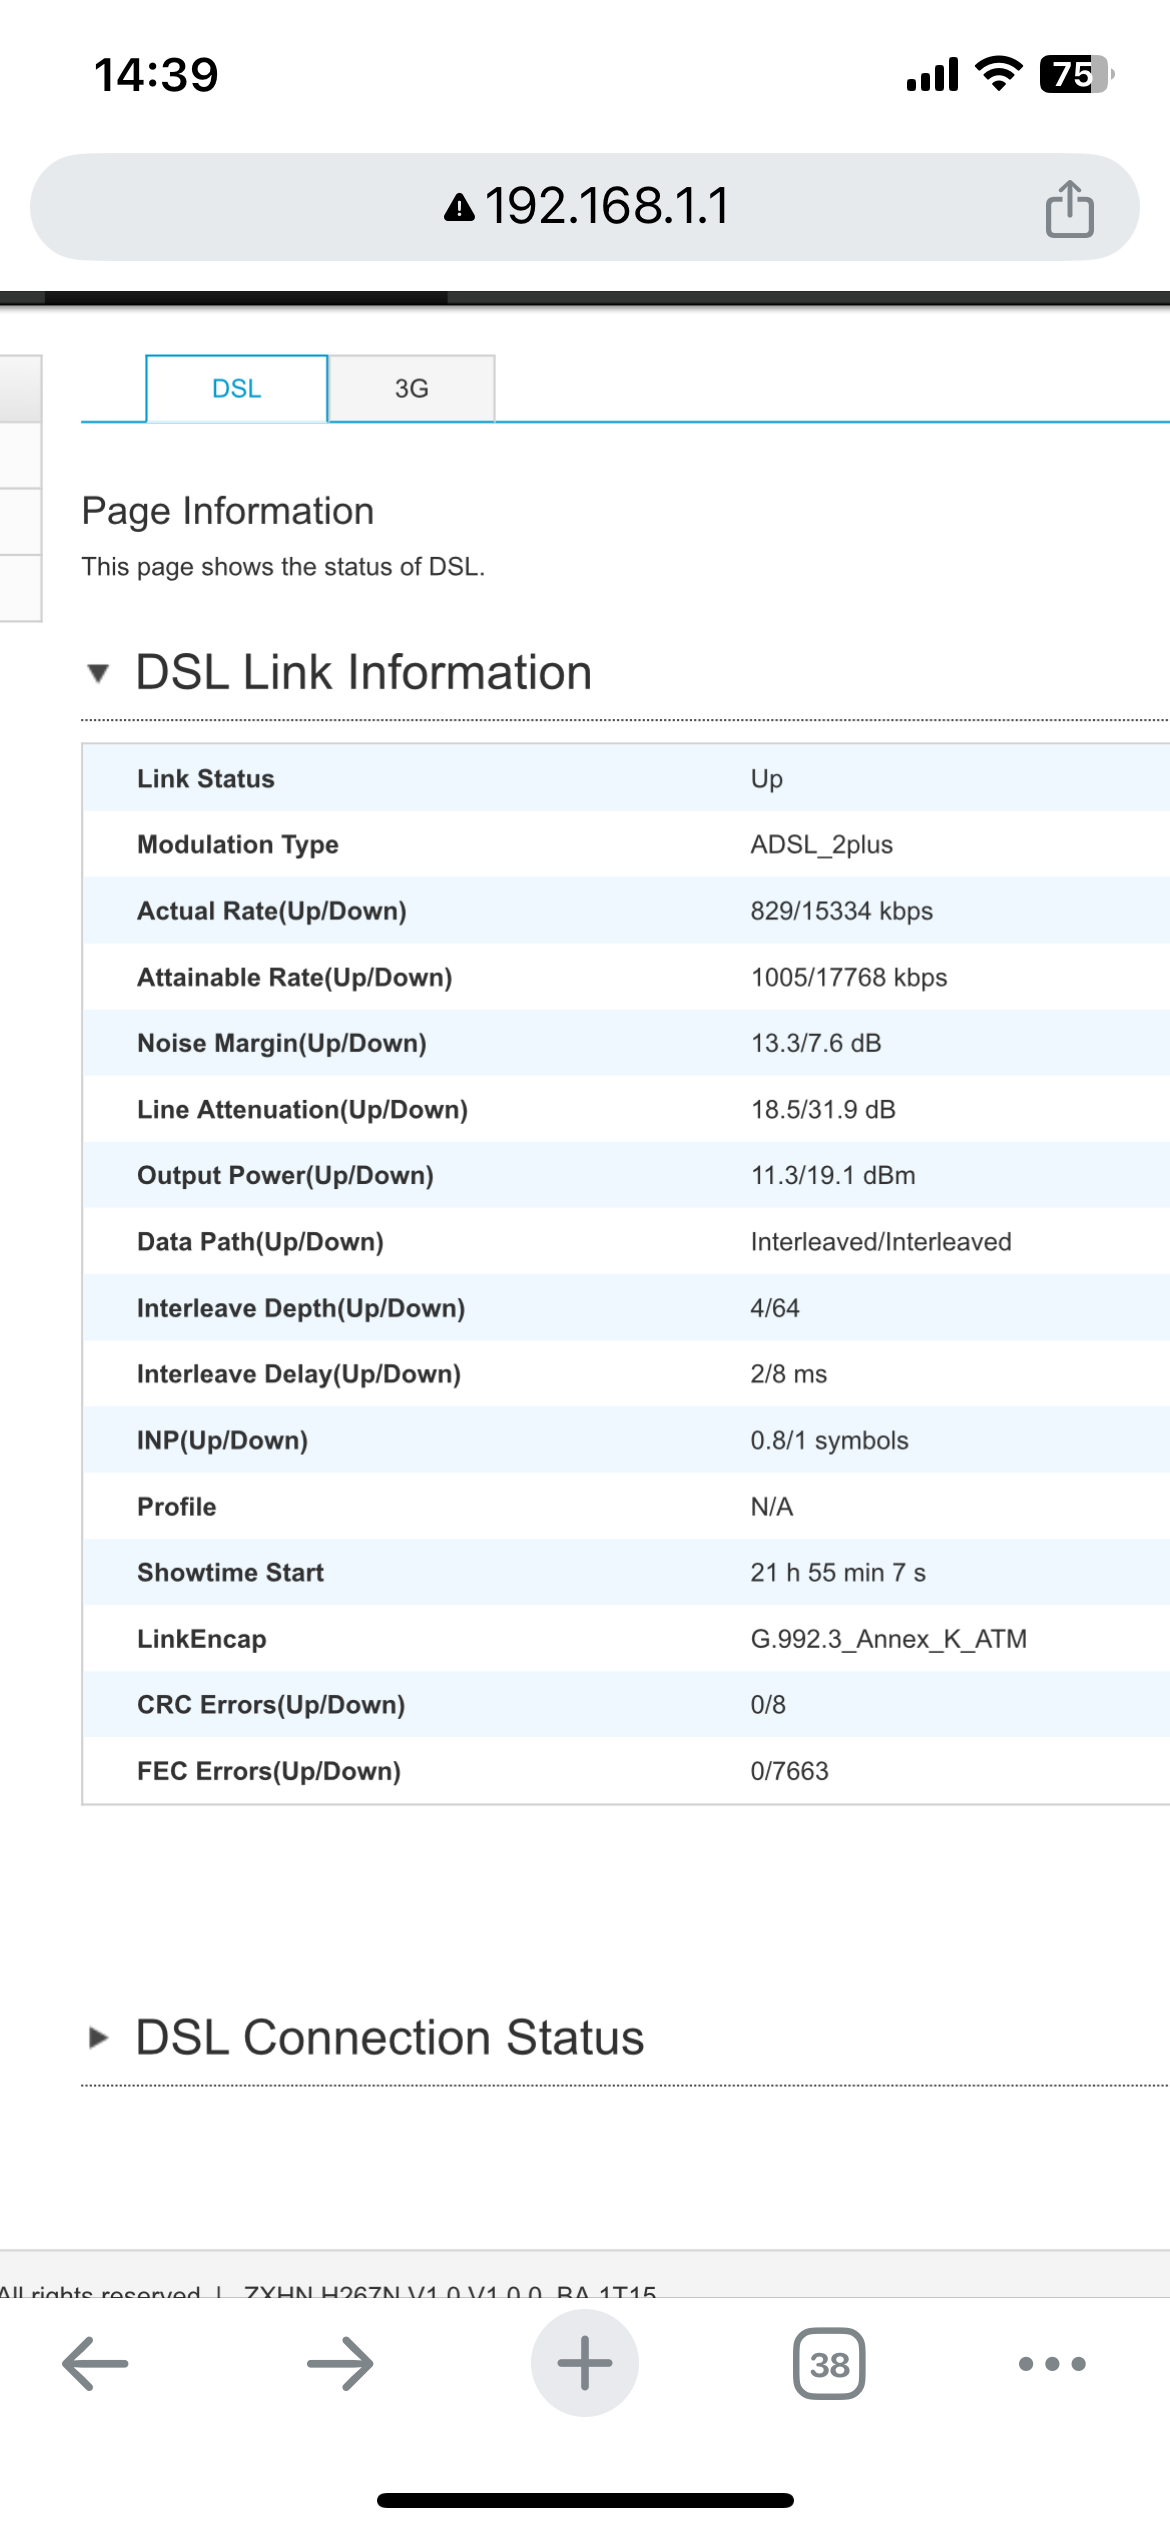1170x2532 pixels.
Task: Select the Showtime Start label
Action: pos(231,1572)
